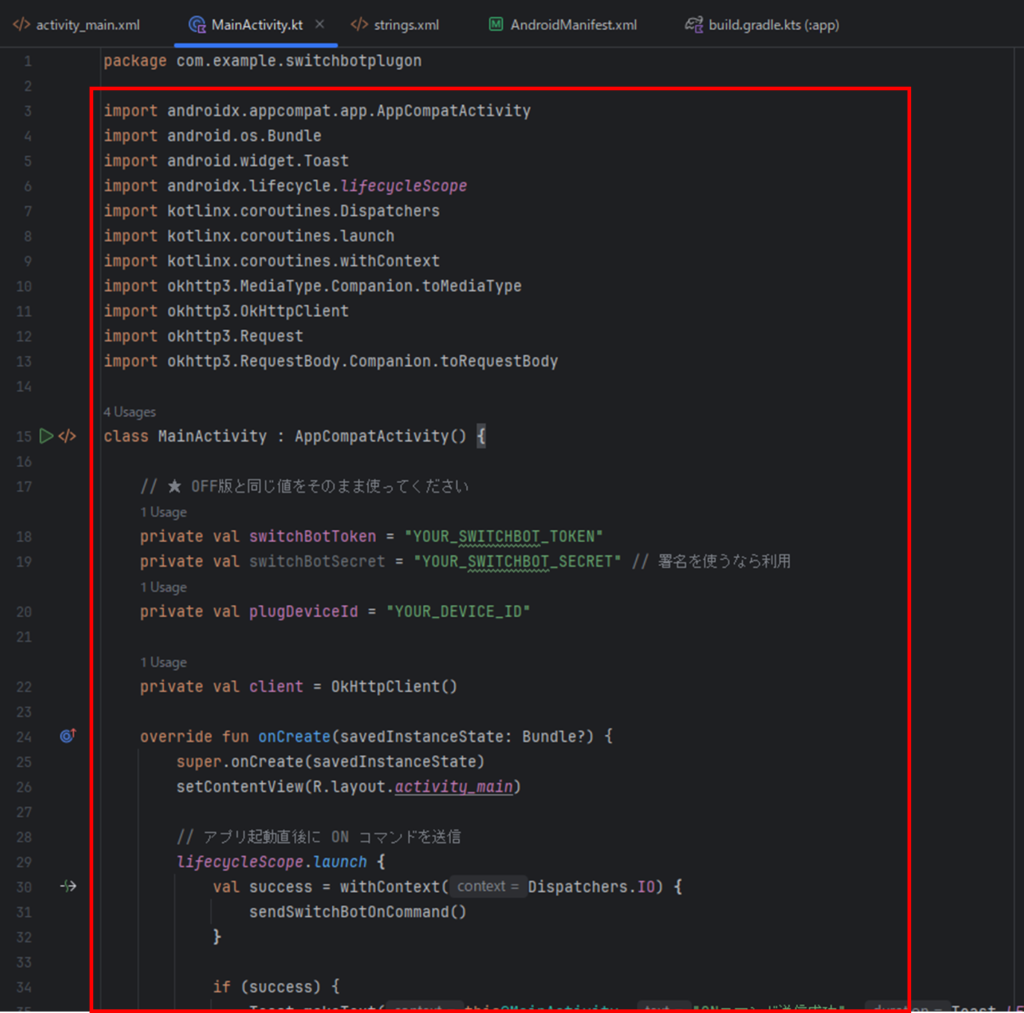This screenshot has height=1013, width=1024.
Task: Click the manifest icon on AndroidManifest.xml tab
Action: [x=496, y=24]
